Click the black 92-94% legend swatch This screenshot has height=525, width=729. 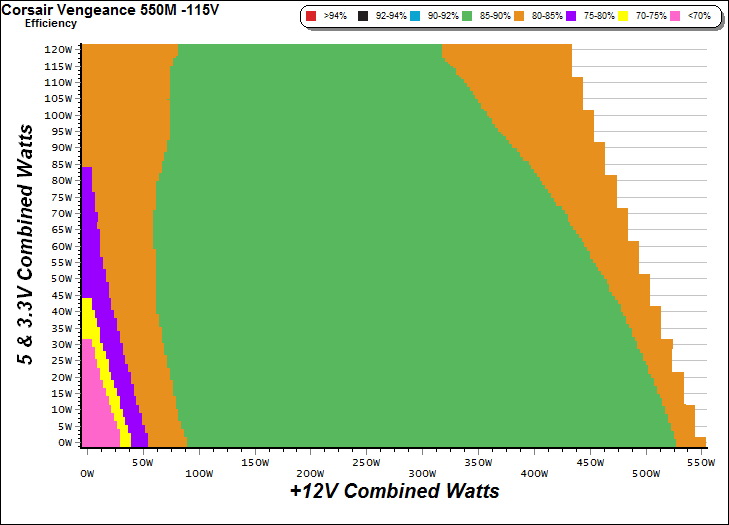click(x=365, y=17)
